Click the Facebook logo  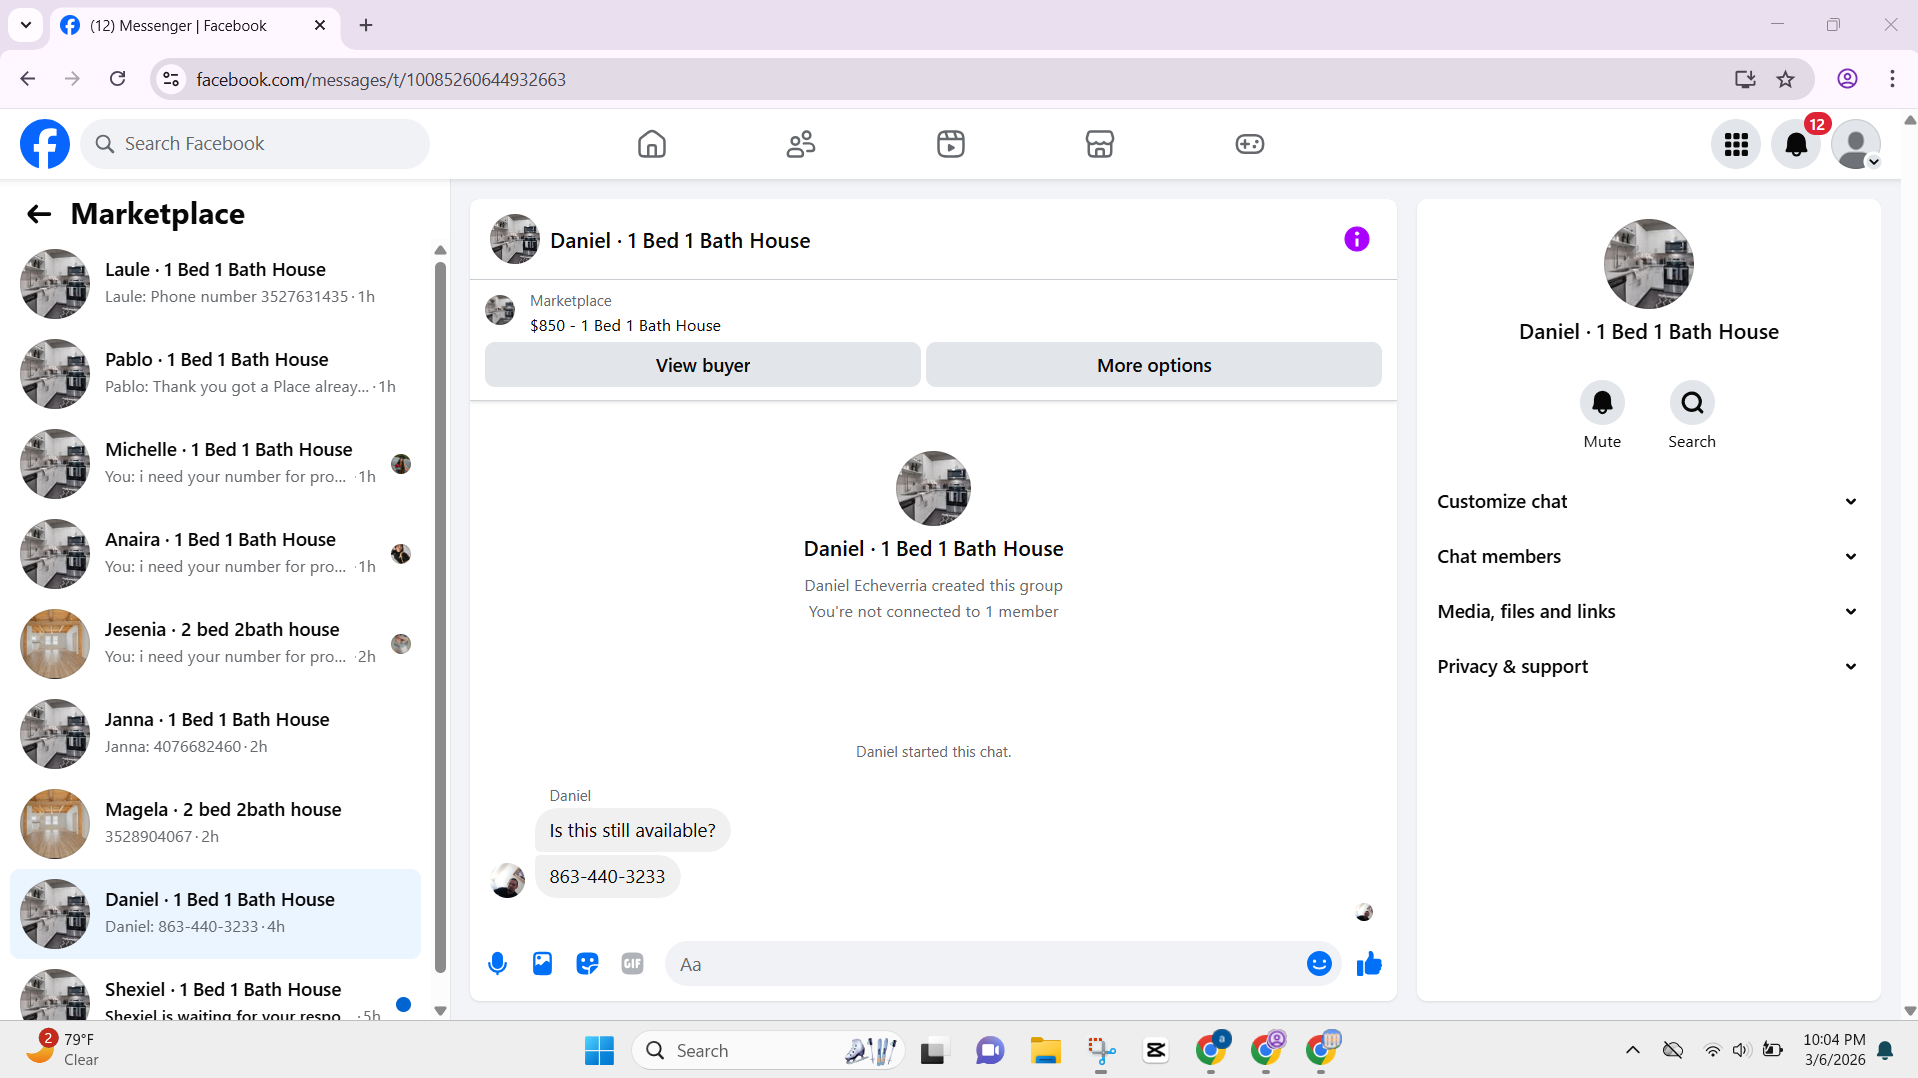tap(45, 144)
